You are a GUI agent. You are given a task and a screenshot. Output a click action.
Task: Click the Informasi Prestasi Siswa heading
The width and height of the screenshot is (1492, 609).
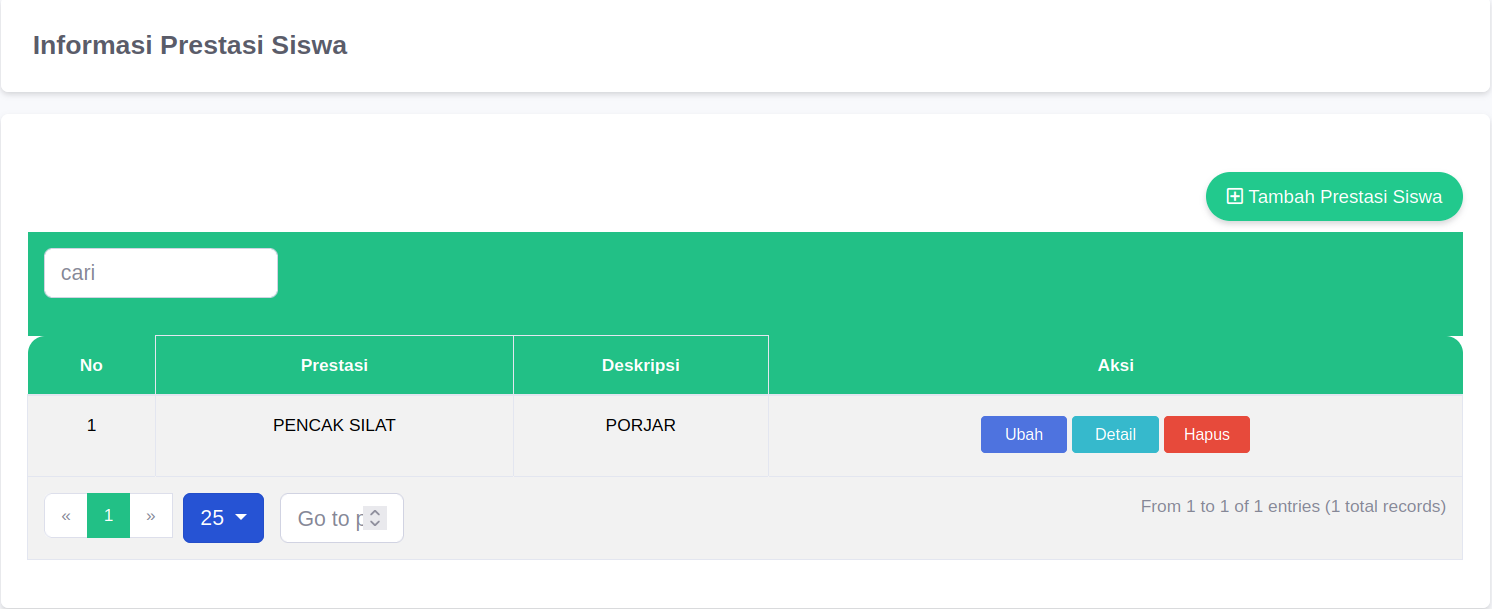[x=190, y=45]
